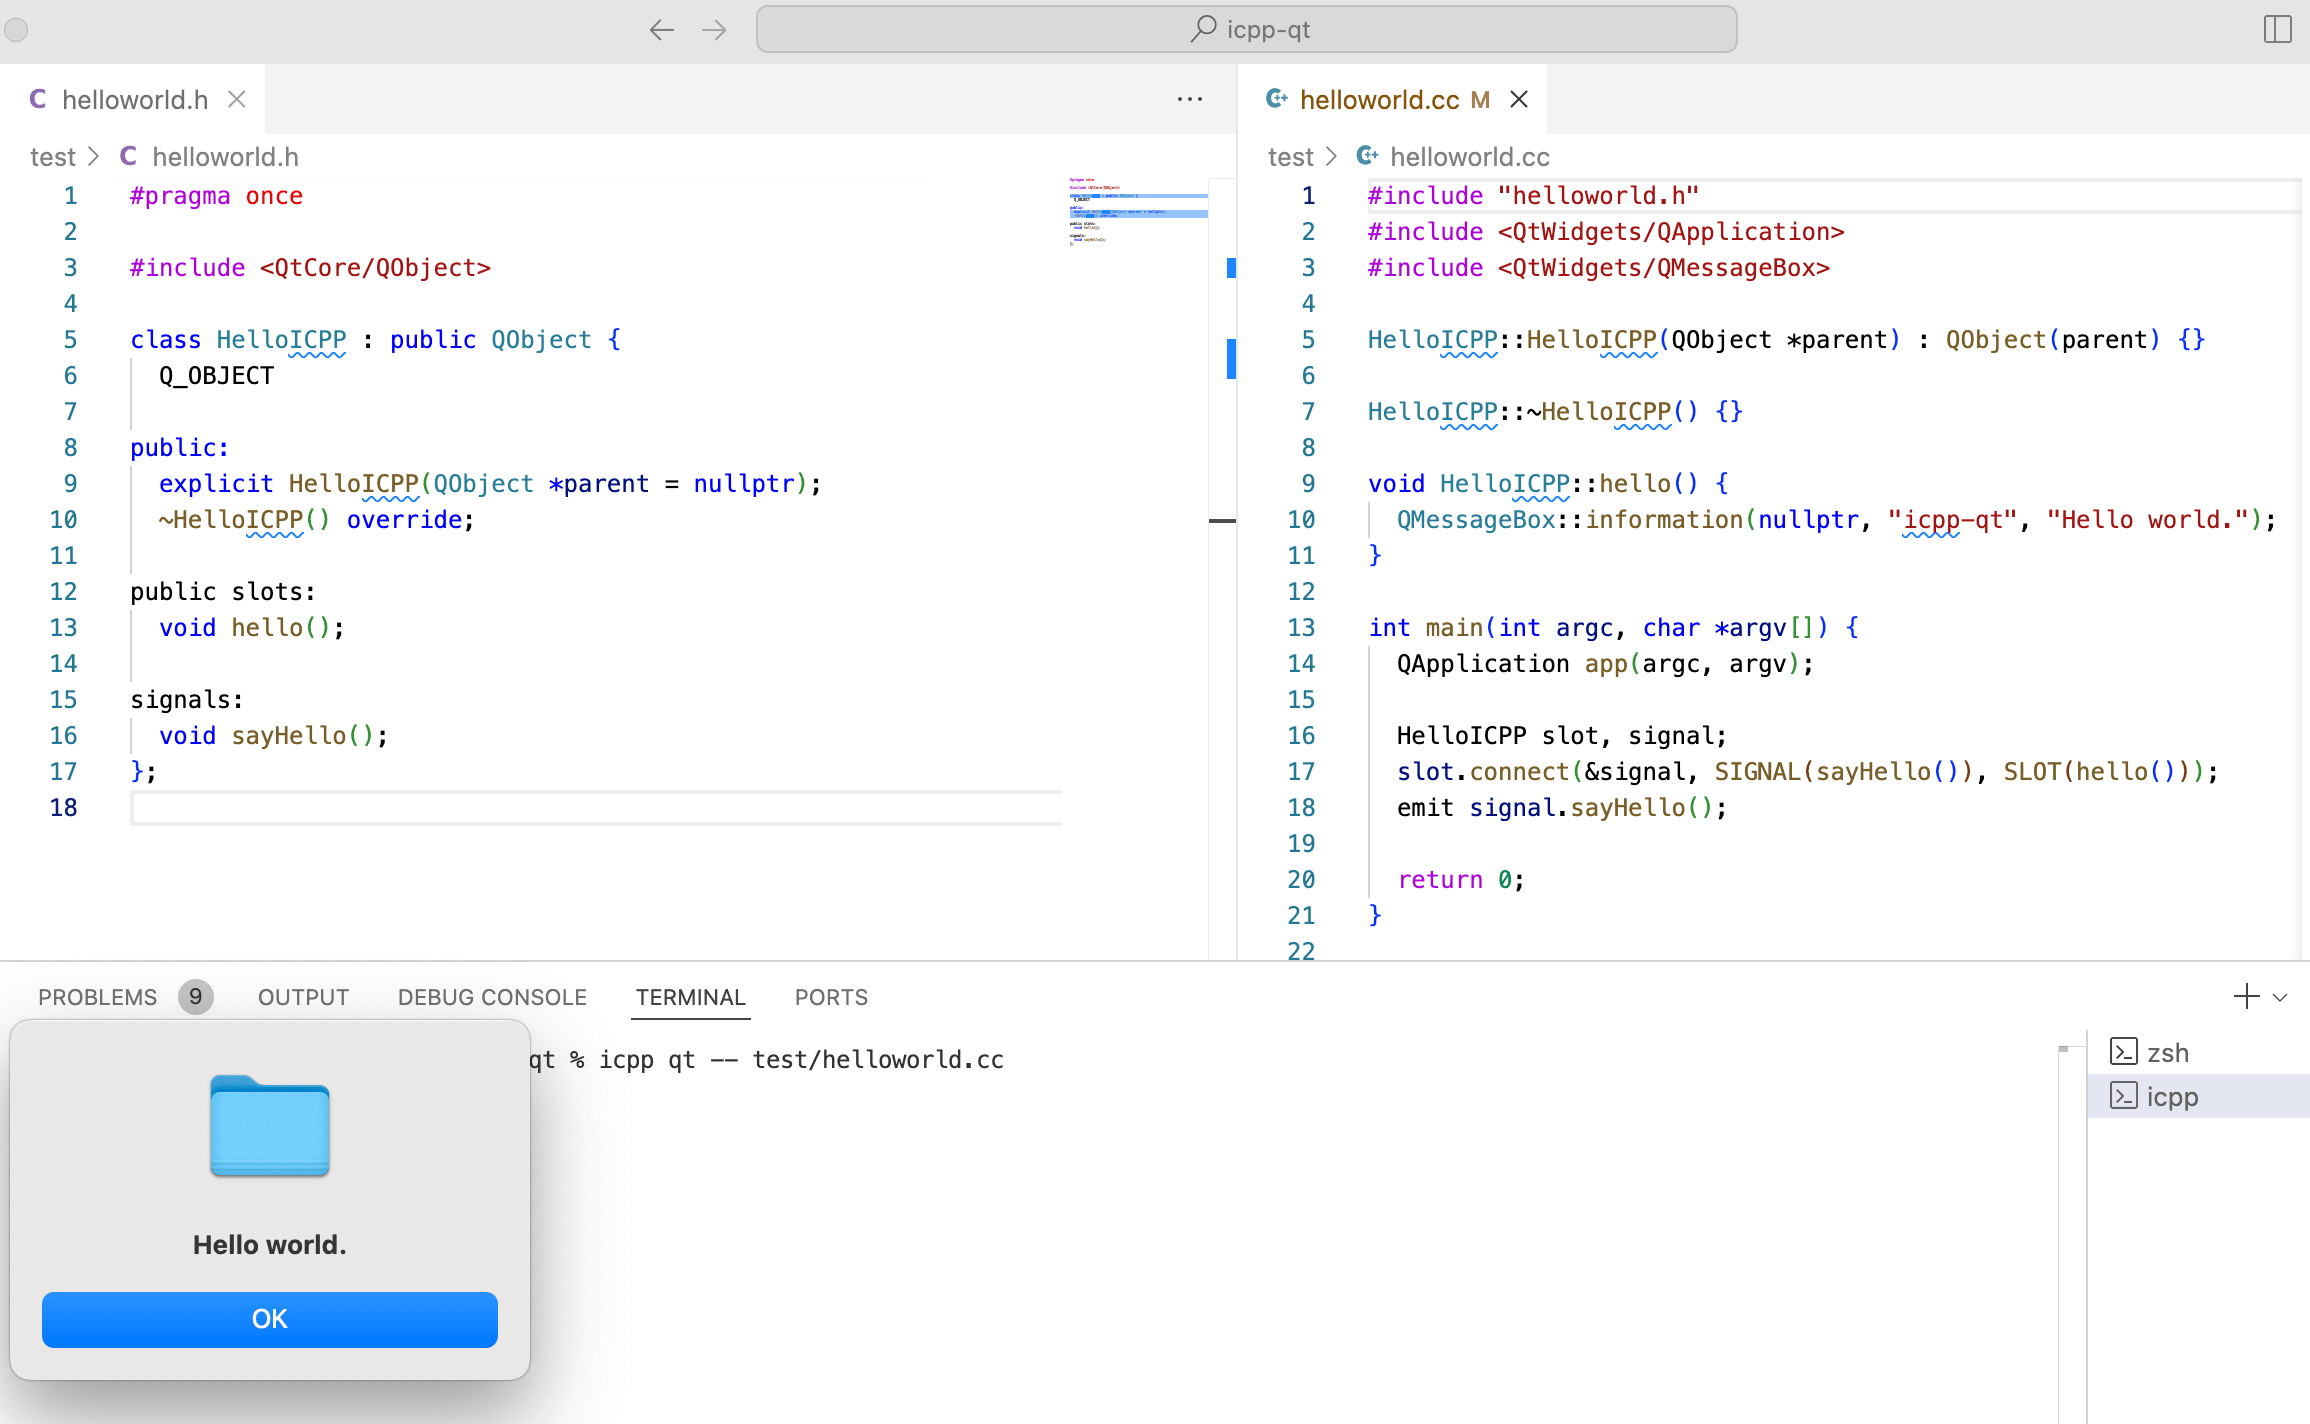Open a new terminal with the plus icon
This screenshot has width=2310, height=1424.
[x=2246, y=996]
